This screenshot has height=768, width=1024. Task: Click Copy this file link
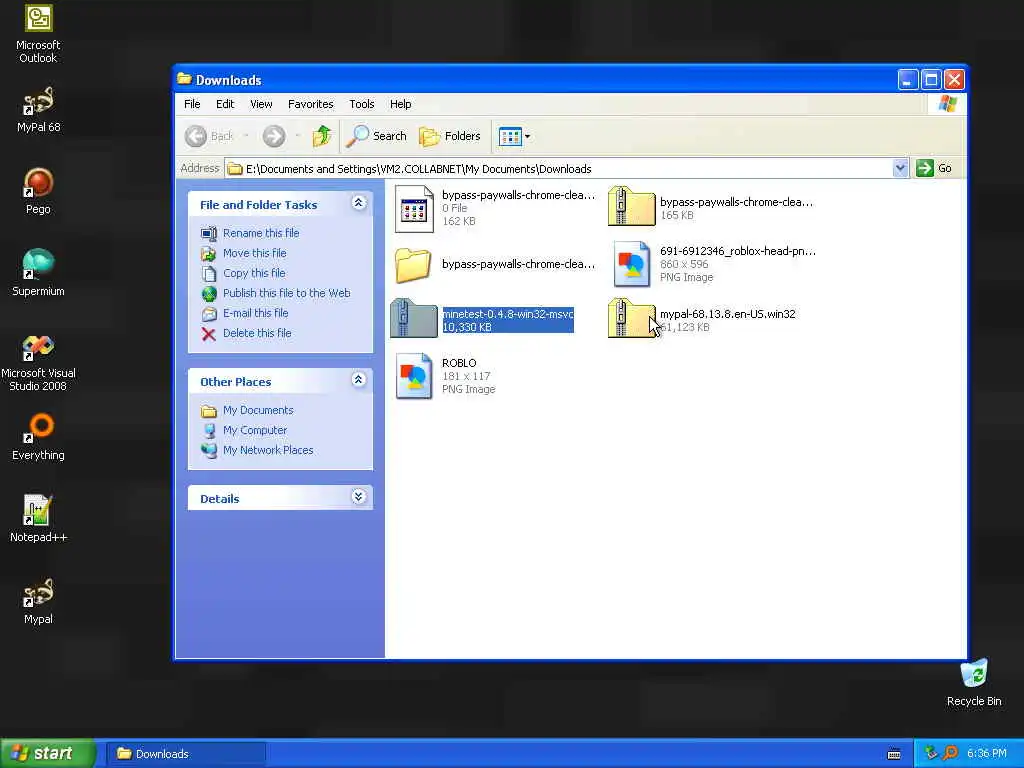(253, 273)
